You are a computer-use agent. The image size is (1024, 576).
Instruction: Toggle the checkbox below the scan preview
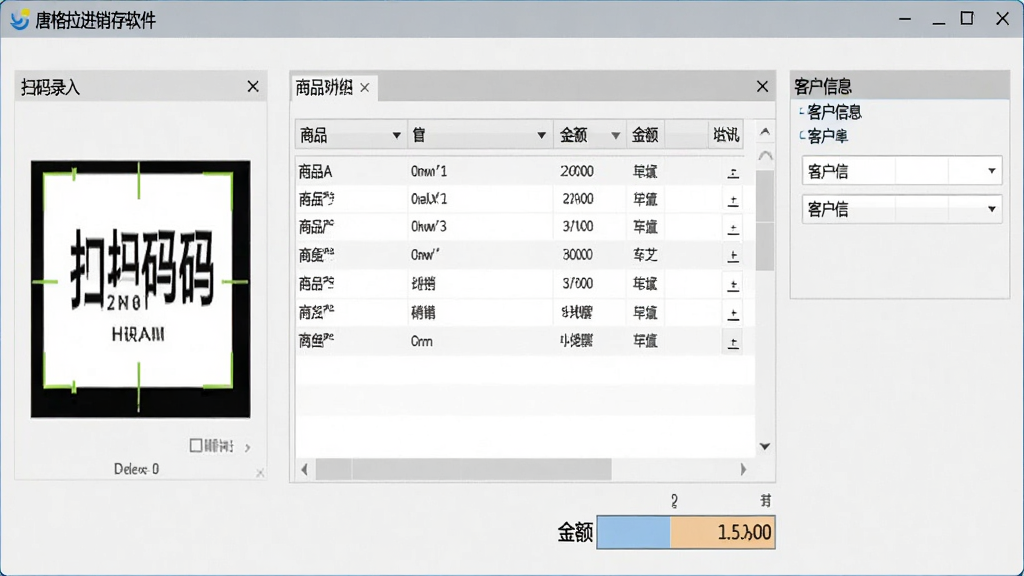[195, 445]
